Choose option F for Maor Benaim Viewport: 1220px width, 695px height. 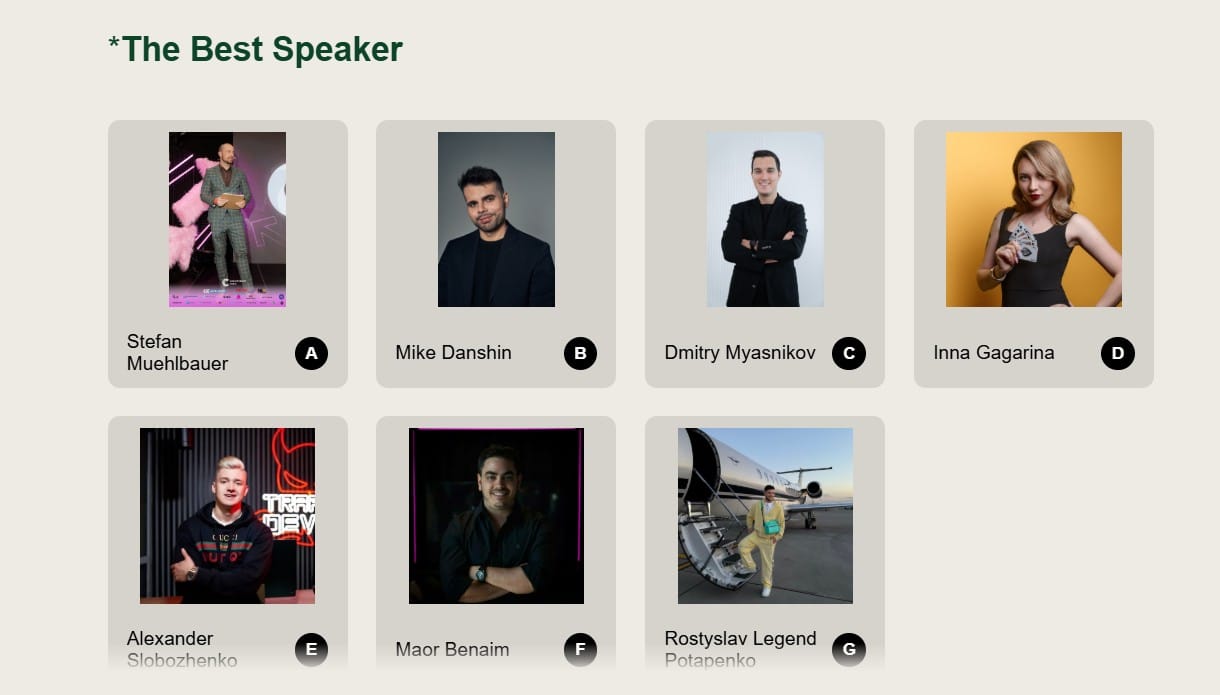580,650
